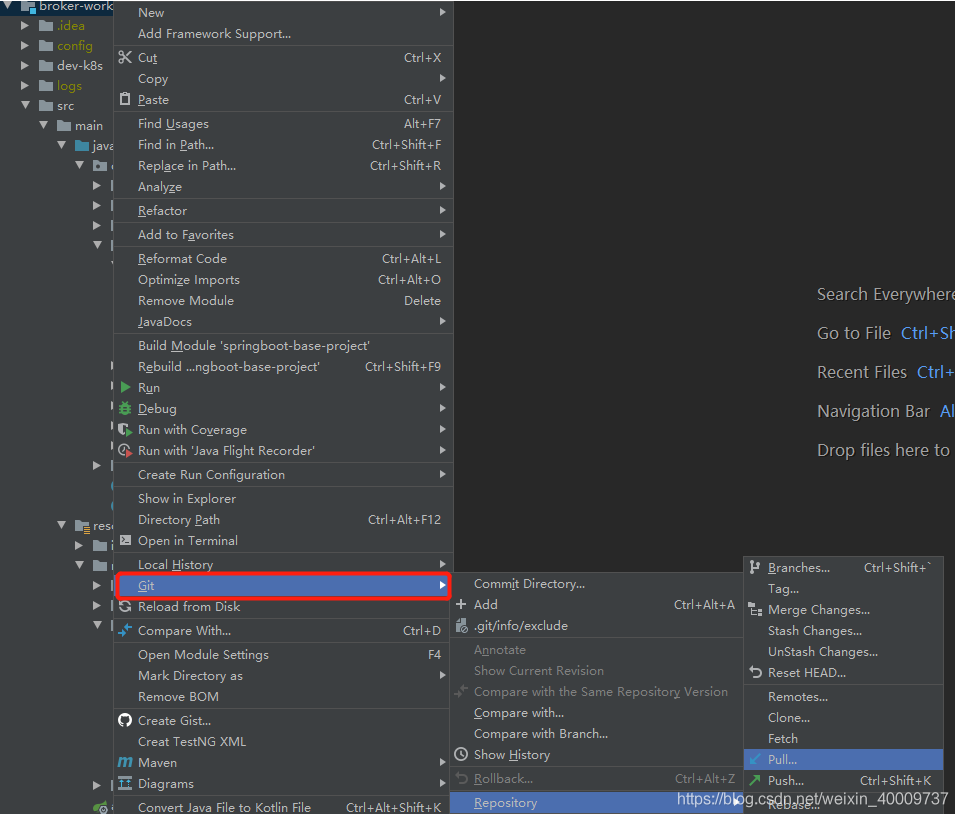Image resolution: width=955 pixels, height=814 pixels.
Task: Click the Show History clock icon
Action: click(x=462, y=754)
